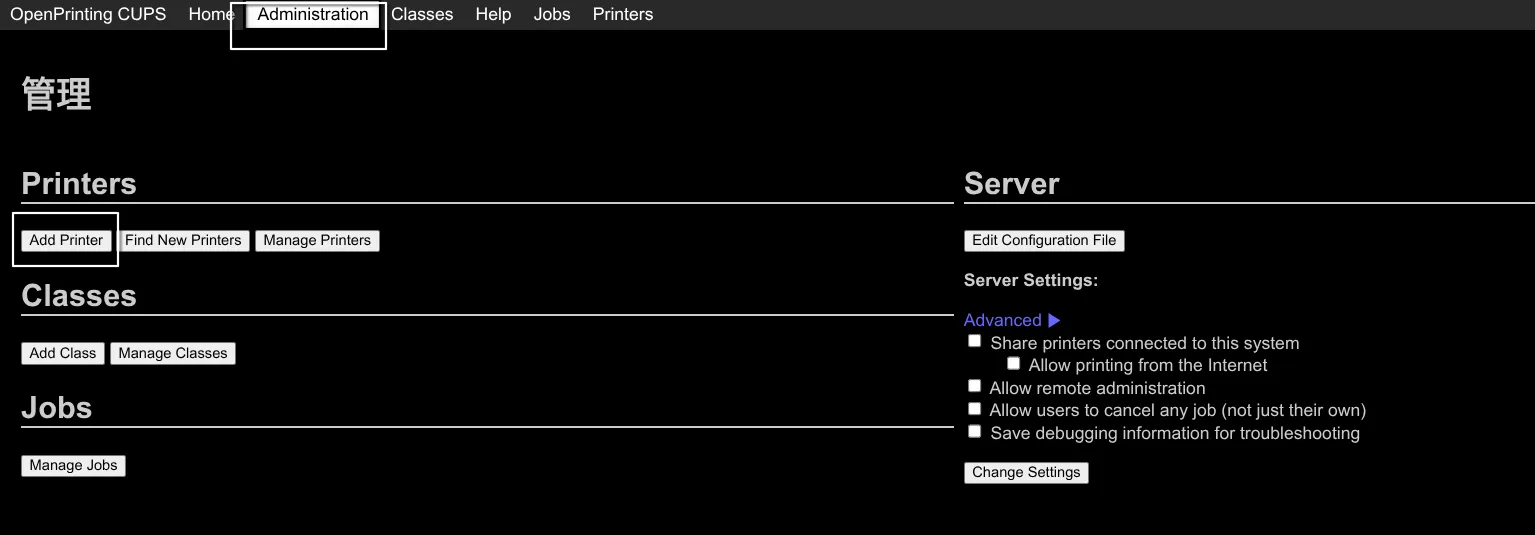Open Manage Printers

tap(317, 240)
